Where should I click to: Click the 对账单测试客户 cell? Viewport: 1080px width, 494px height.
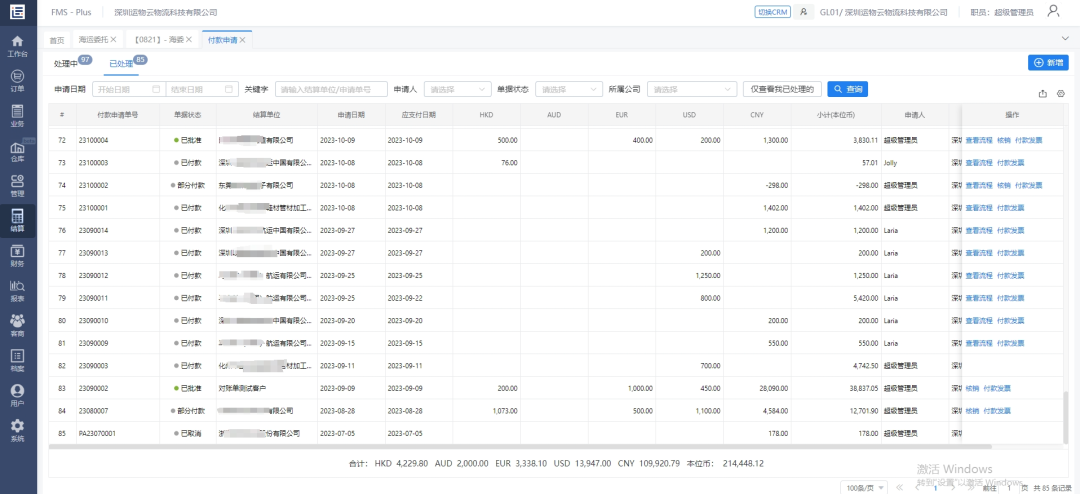[x=242, y=389]
